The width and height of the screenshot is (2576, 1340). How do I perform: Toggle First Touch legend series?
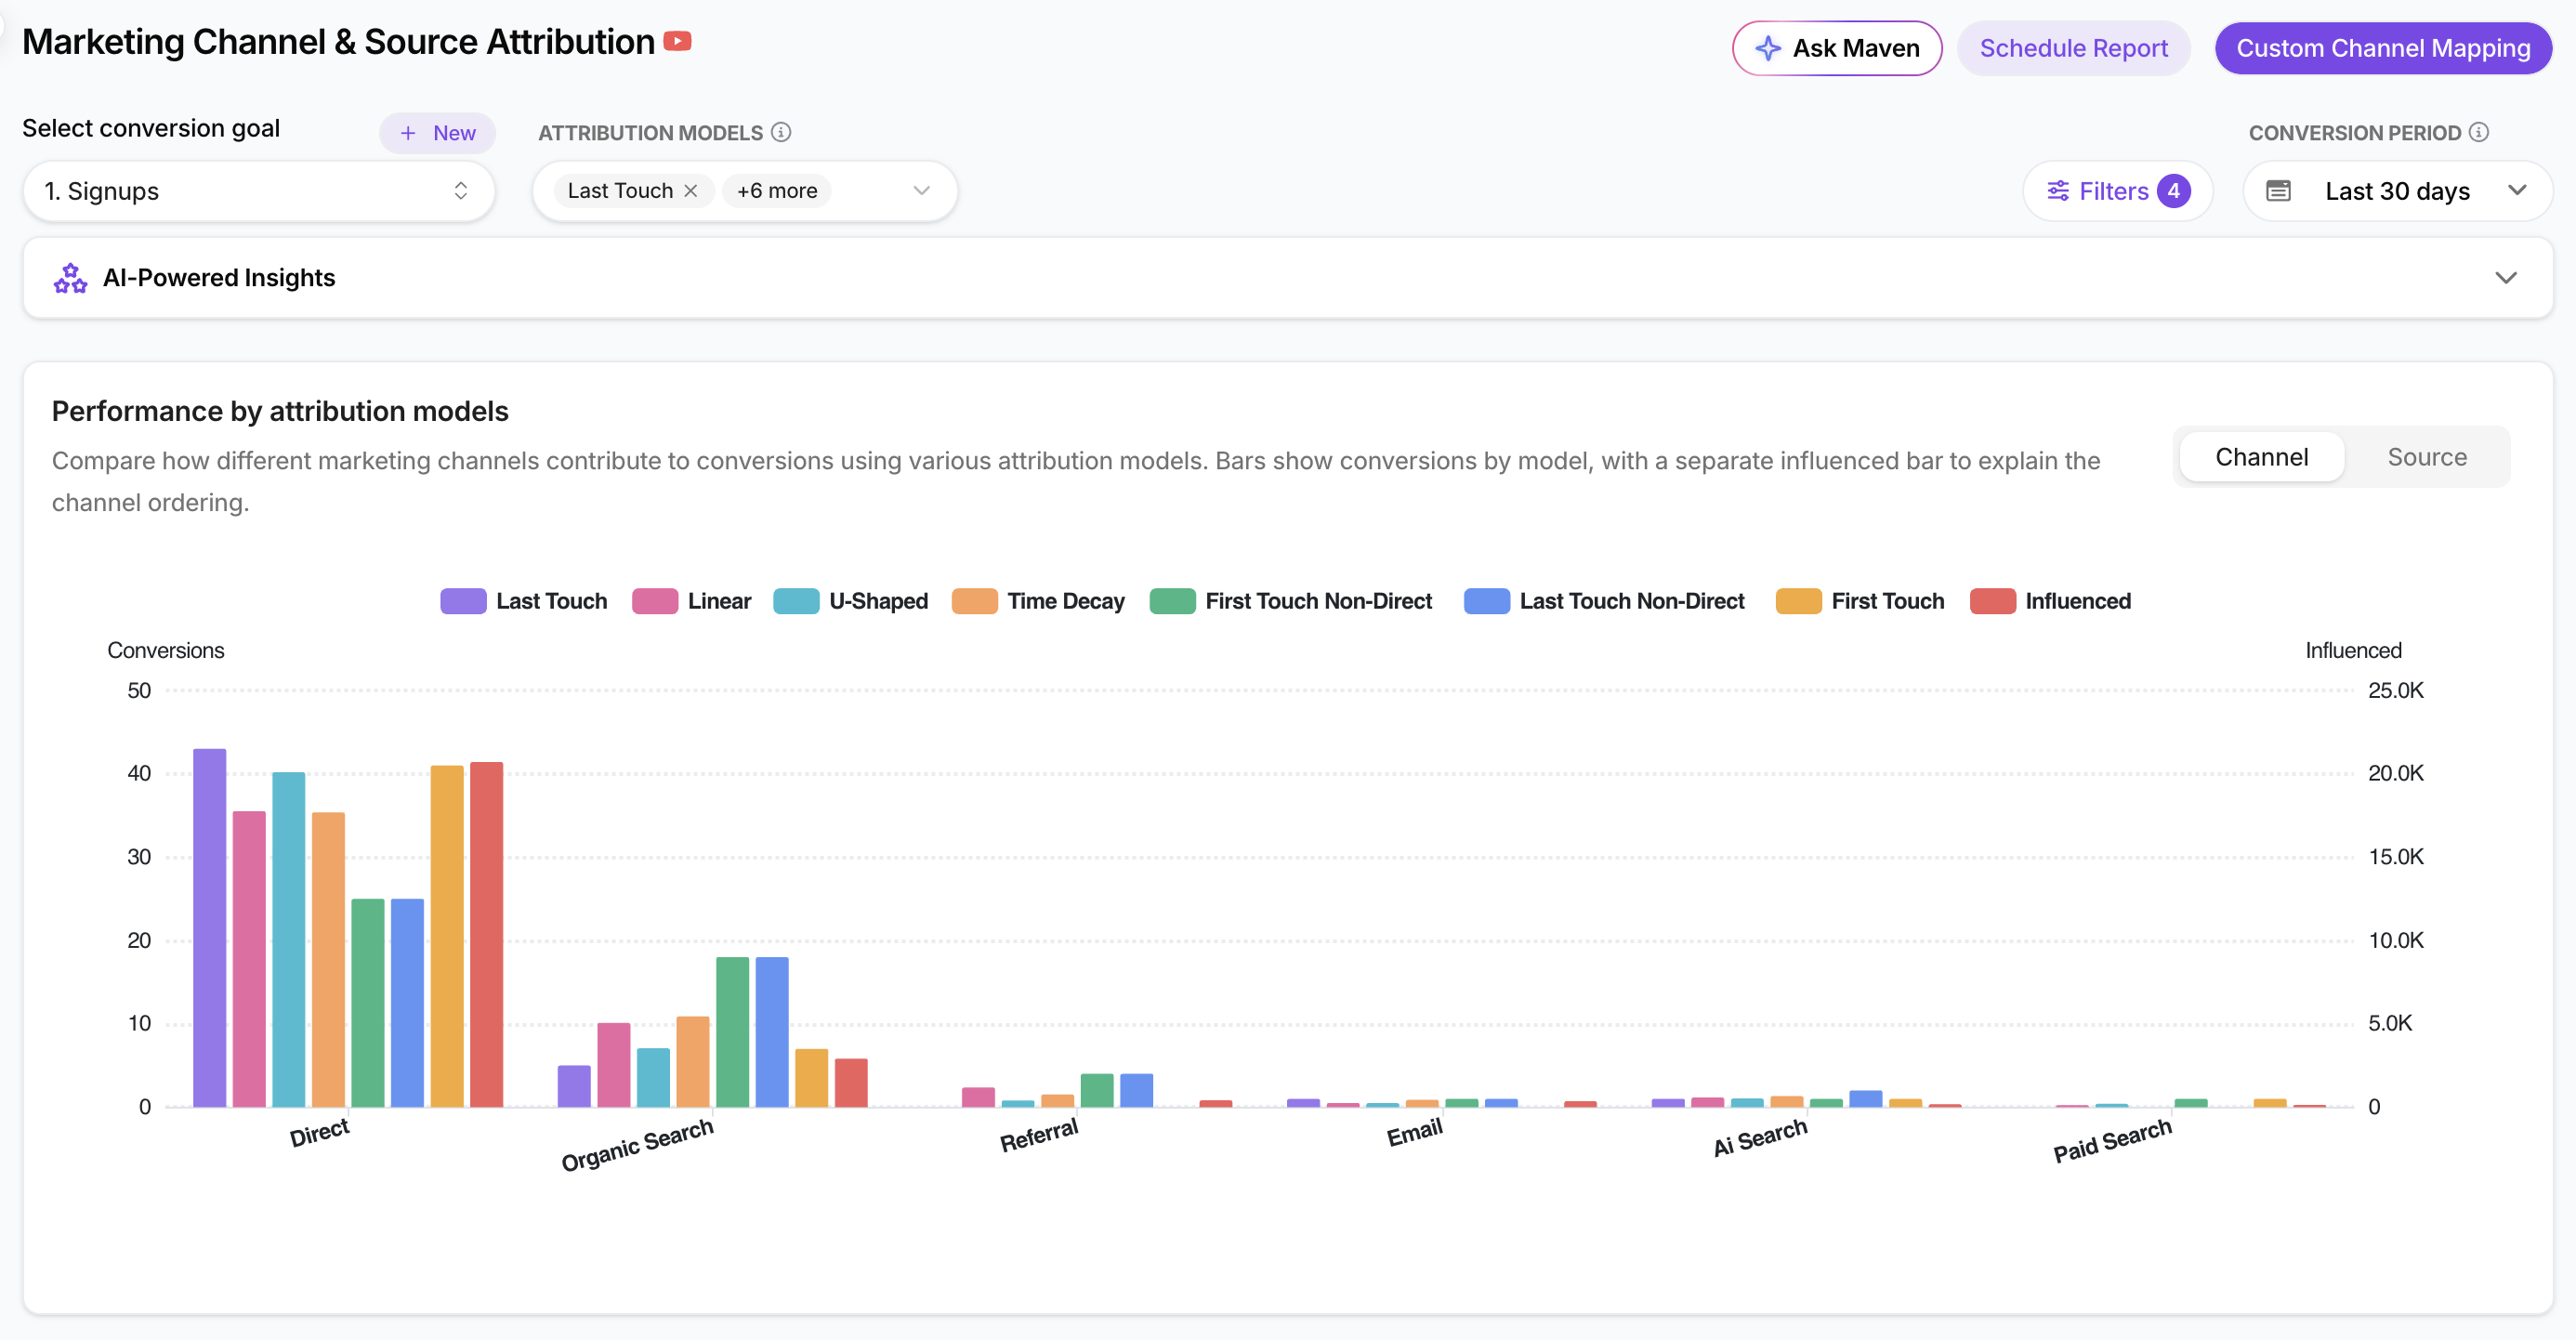click(1860, 601)
